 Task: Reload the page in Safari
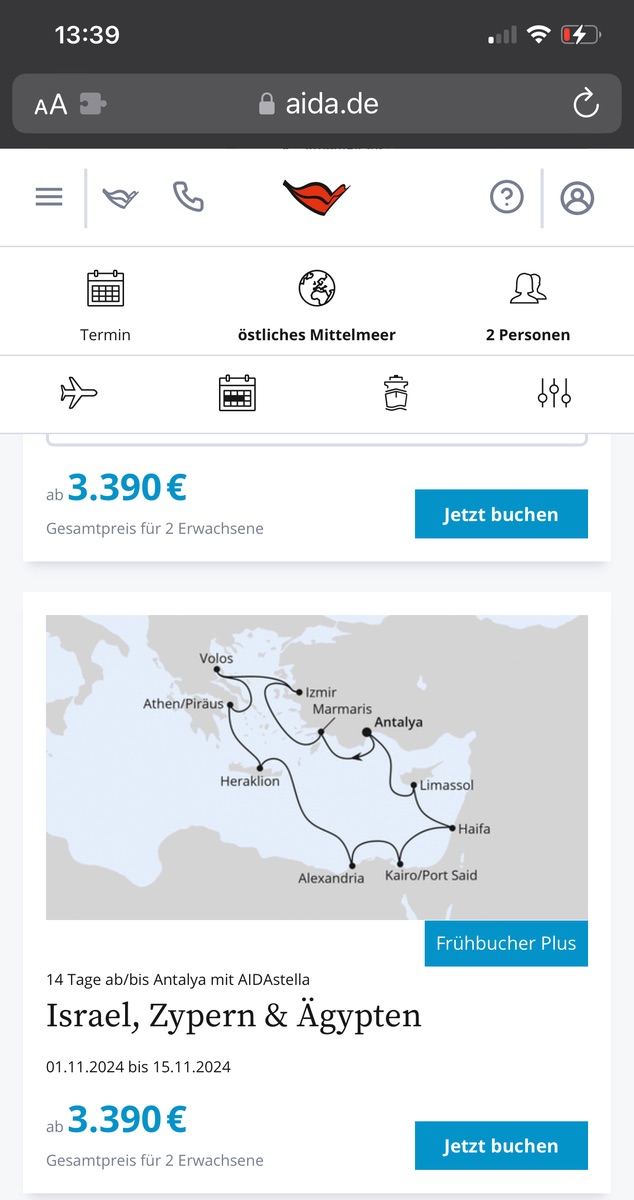coord(585,103)
